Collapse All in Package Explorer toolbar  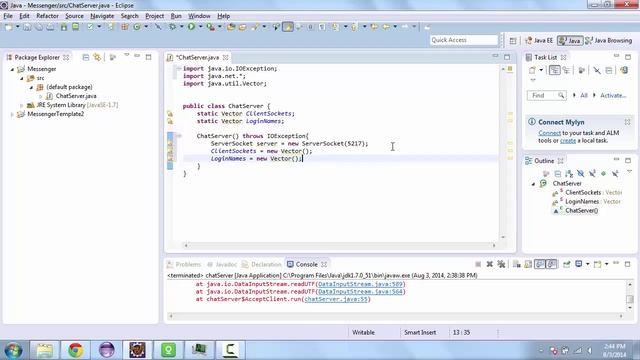(x=86, y=58)
